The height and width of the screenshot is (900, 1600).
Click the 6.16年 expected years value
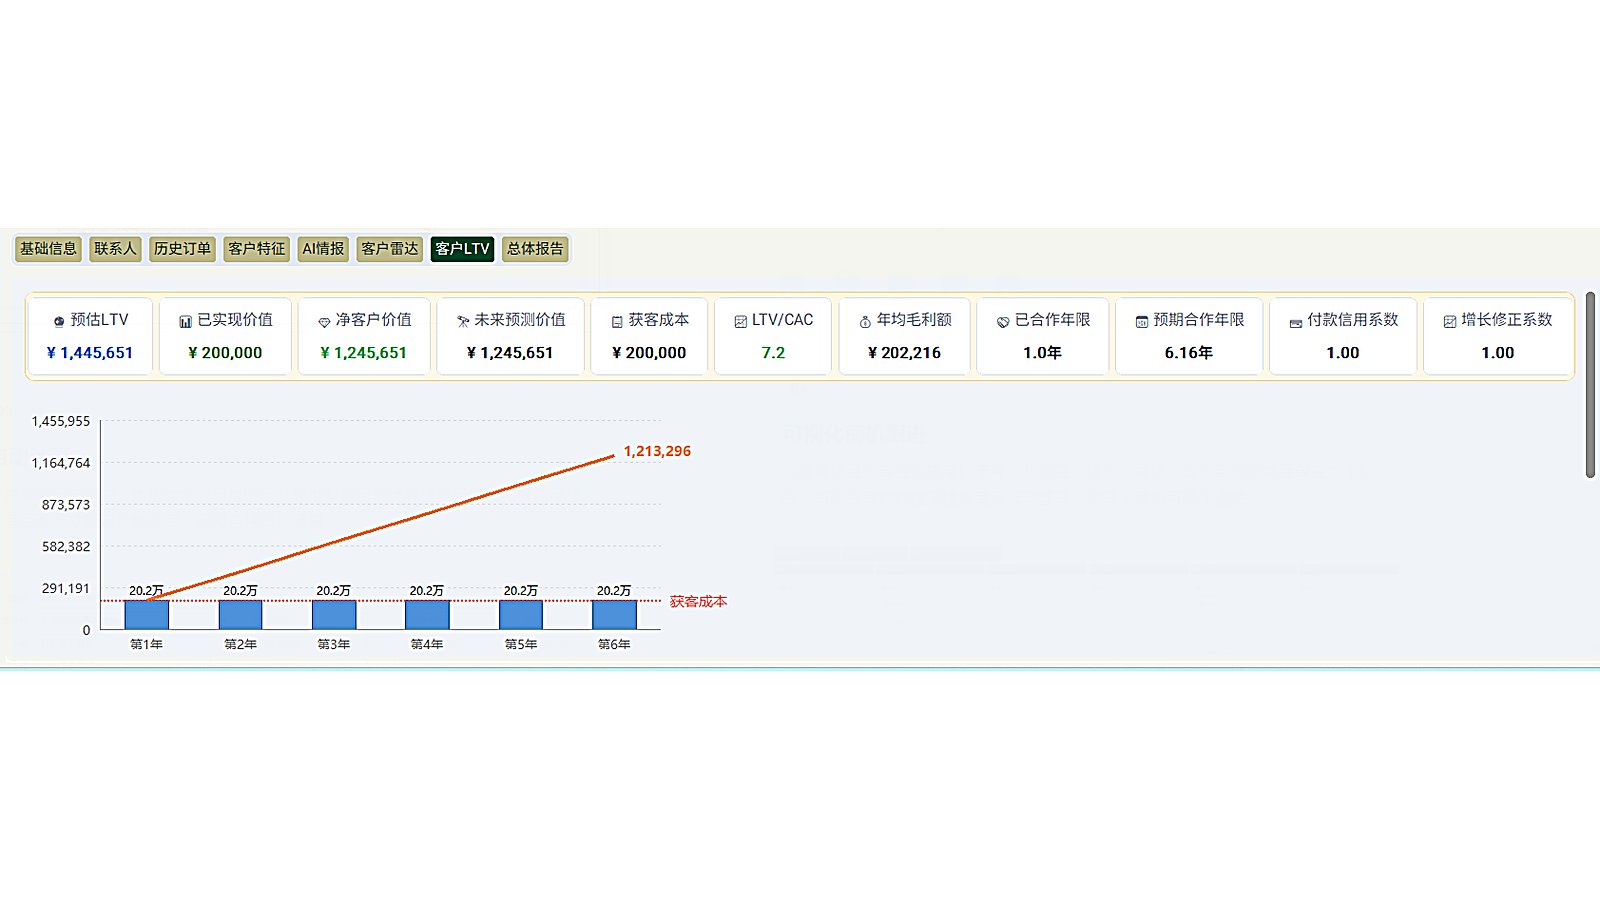pyautogui.click(x=1188, y=353)
